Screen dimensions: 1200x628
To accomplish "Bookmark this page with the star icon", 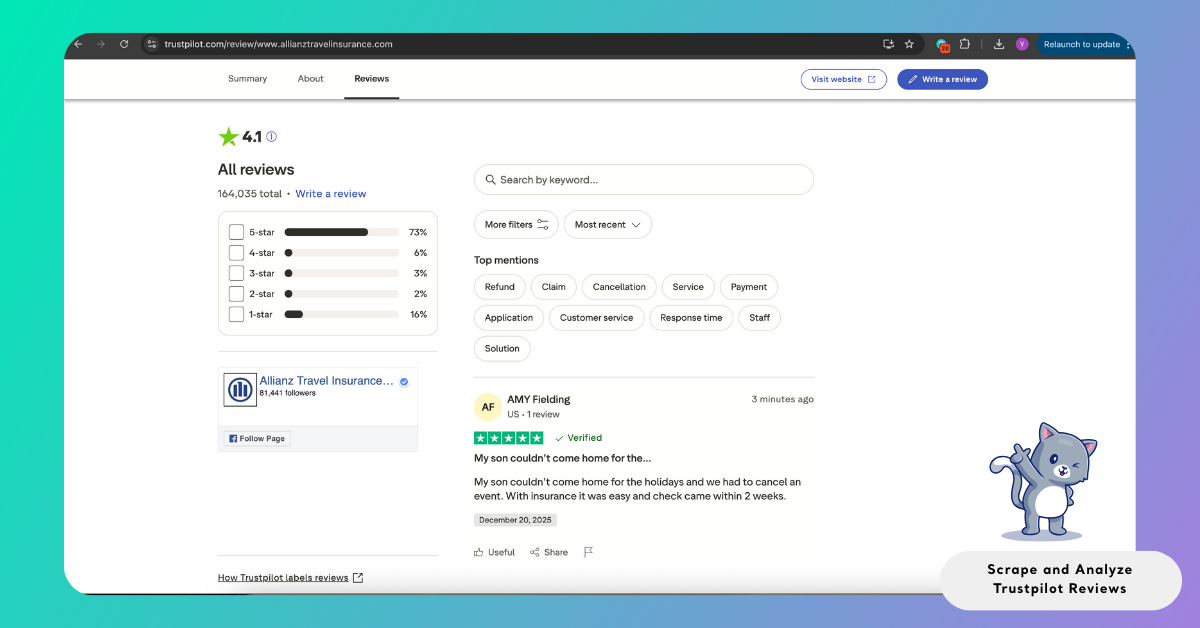I will click(x=909, y=44).
